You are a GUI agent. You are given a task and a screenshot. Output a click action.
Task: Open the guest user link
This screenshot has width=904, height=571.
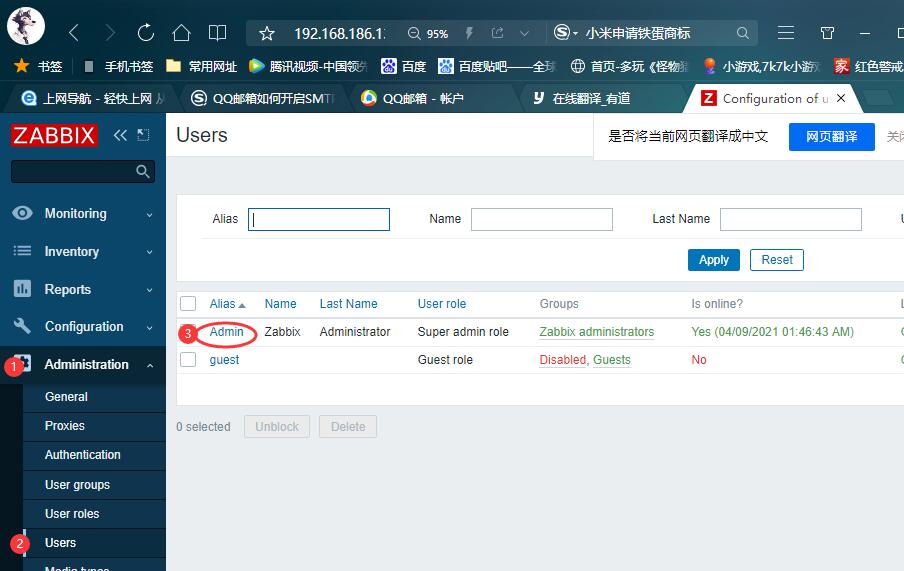pyautogui.click(x=224, y=360)
